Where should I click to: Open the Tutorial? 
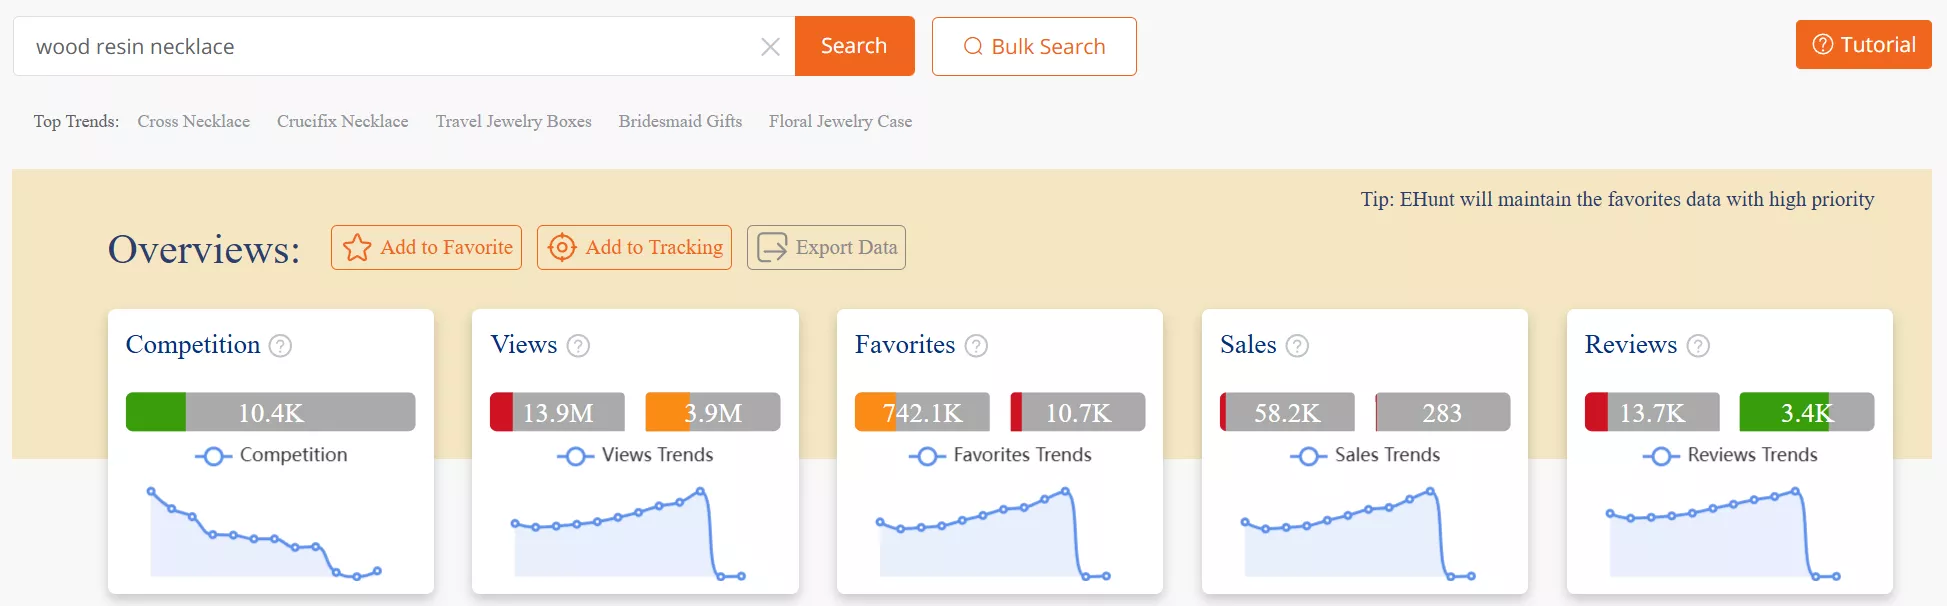tap(1863, 45)
